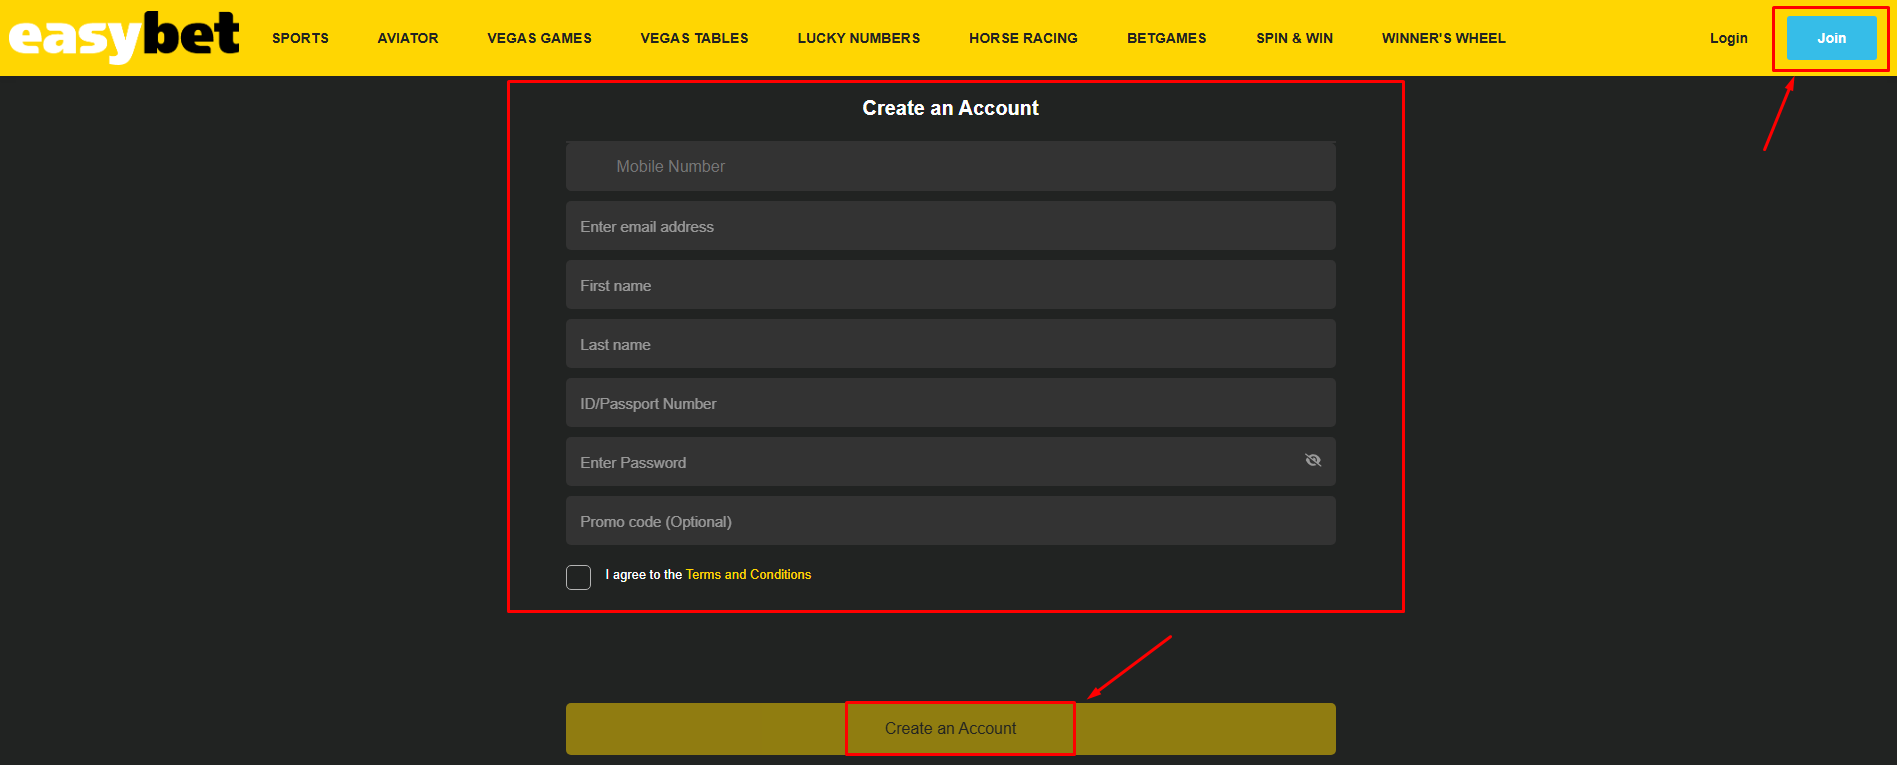This screenshot has width=1897, height=765.
Task: Navigate to Lucky Numbers
Action: (858, 38)
